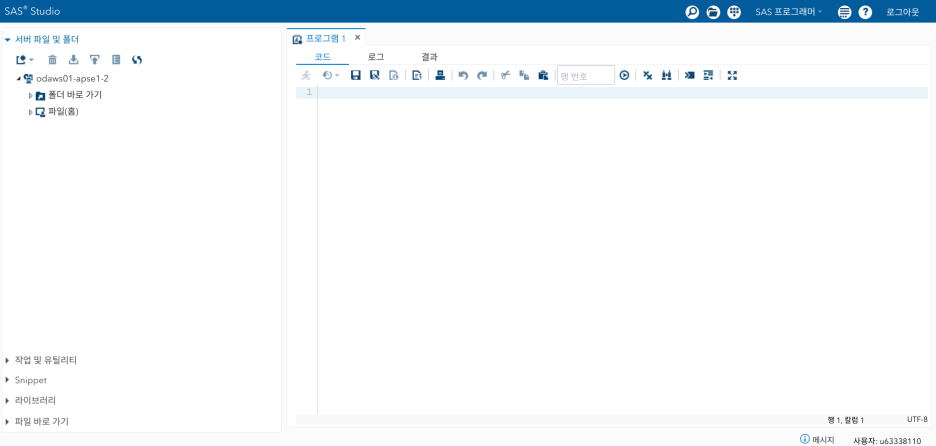Click the document-with-arrow icon beside Print
This screenshot has height=446, width=936.
coord(417,75)
